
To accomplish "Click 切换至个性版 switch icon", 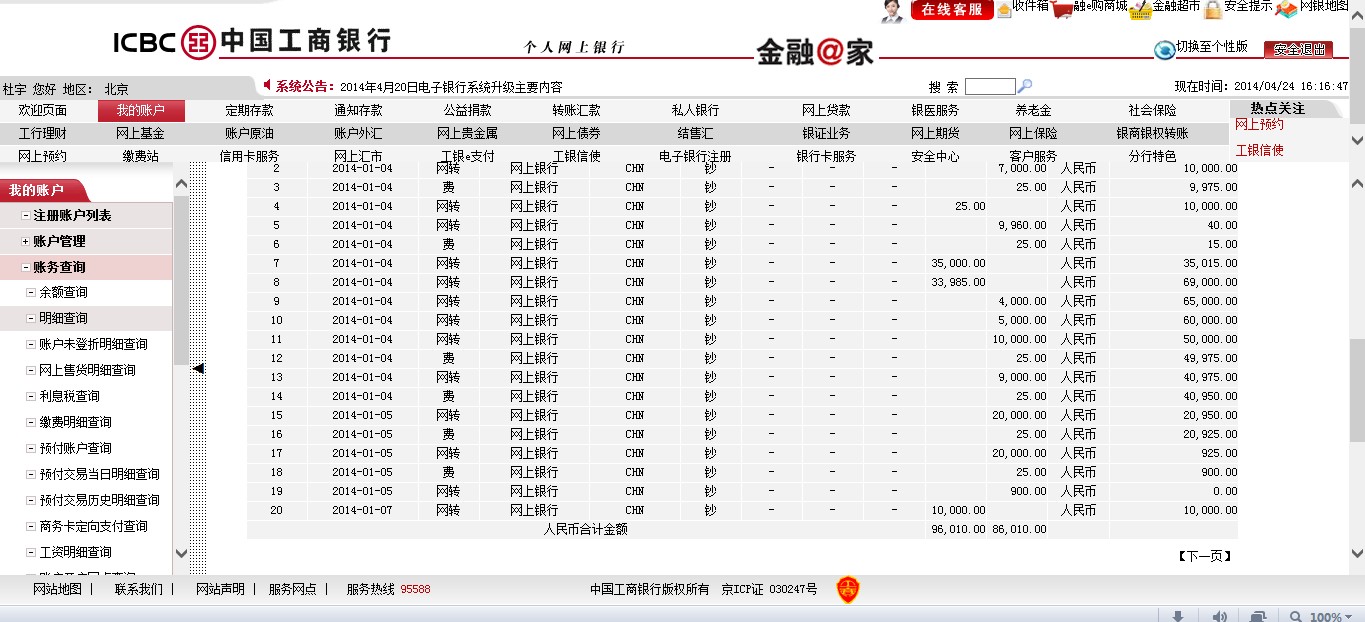I will (x=1165, y=49).
